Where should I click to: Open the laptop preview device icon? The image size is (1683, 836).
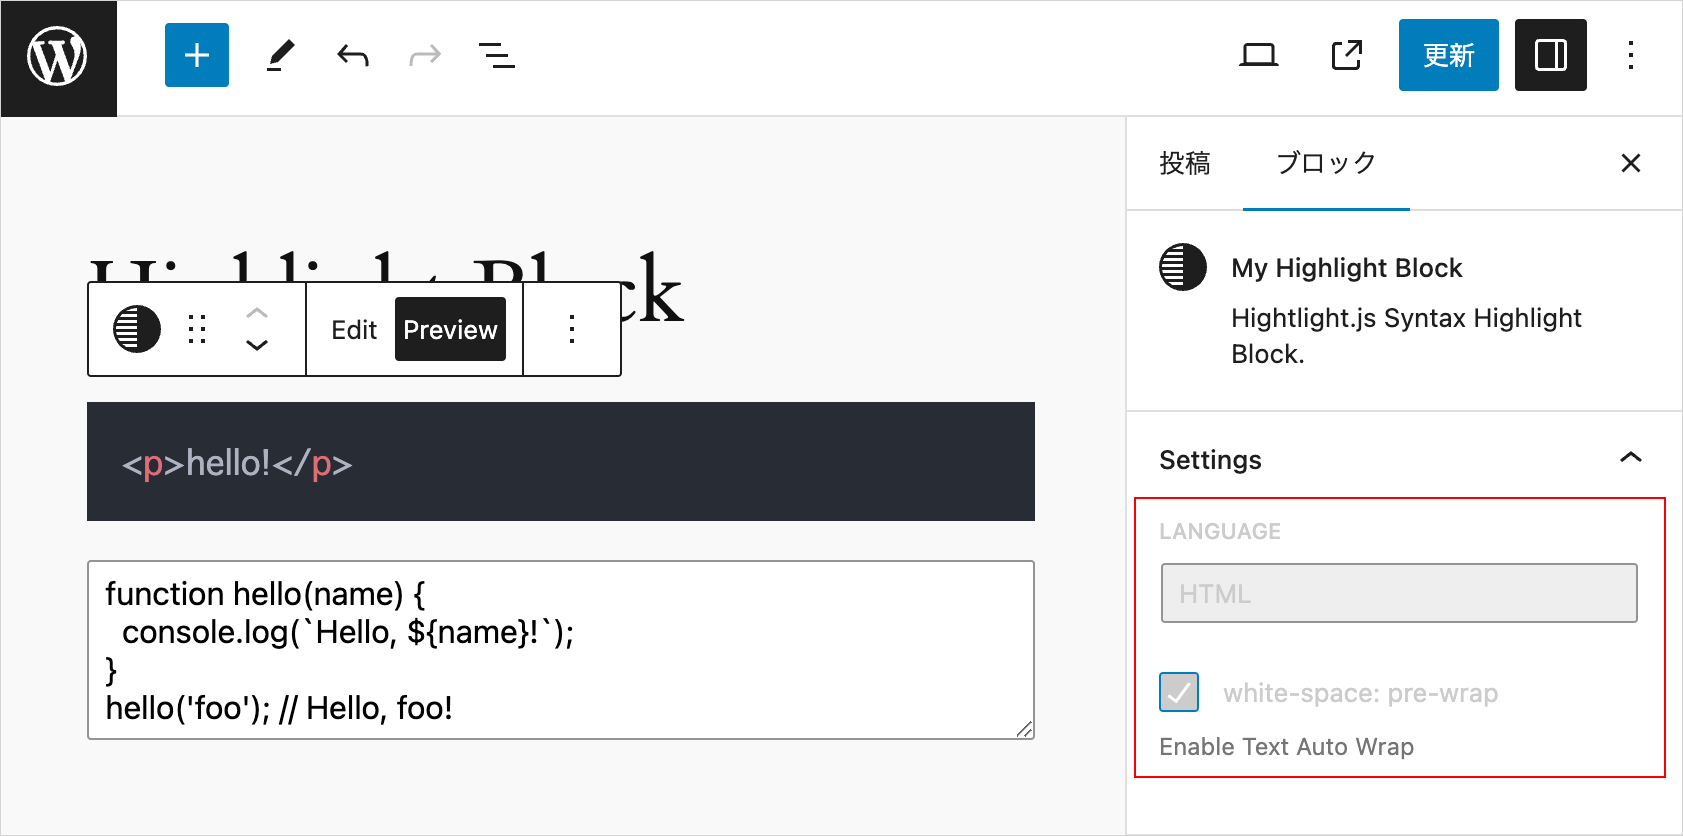tap(1258, 55)
